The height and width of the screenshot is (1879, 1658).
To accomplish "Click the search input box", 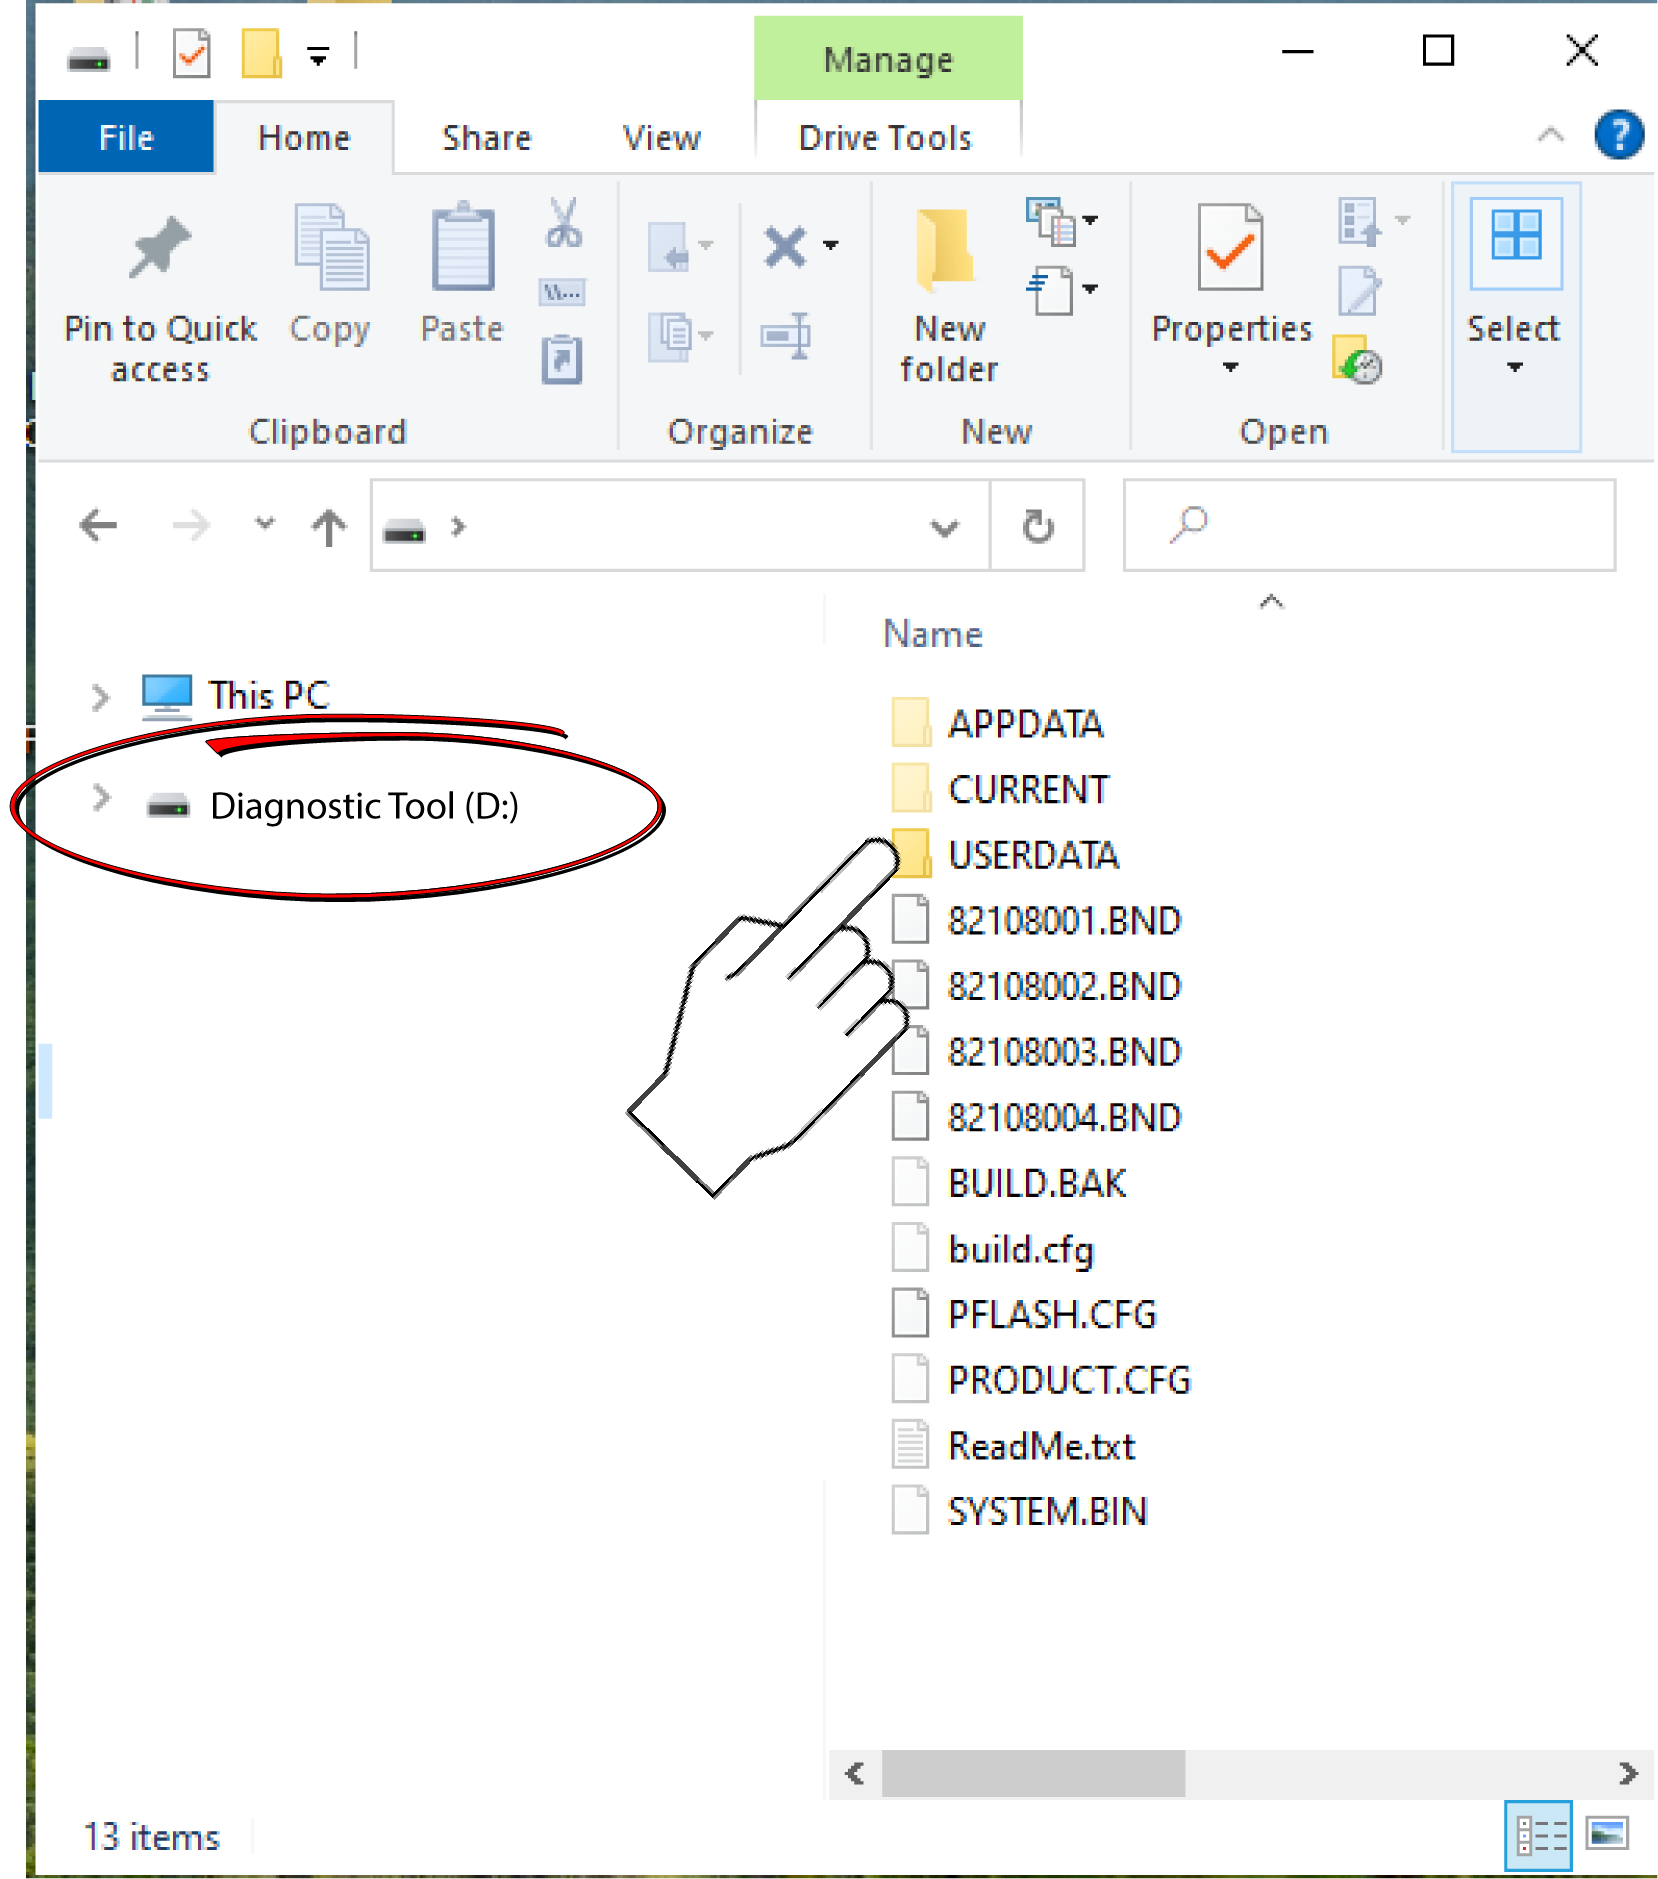I will [1390, 525].
